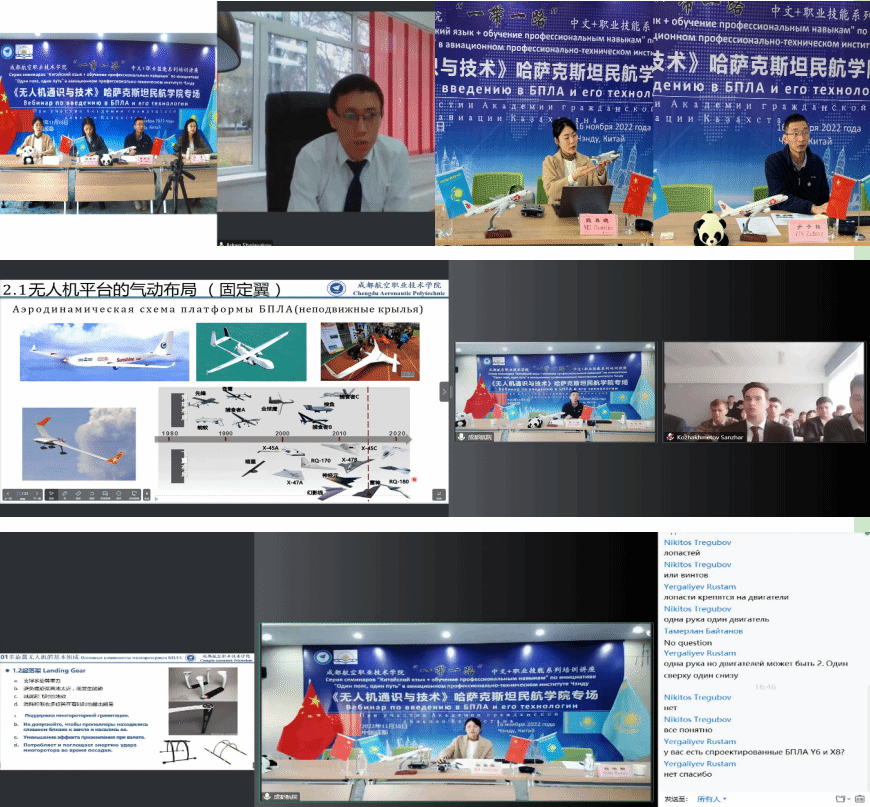The image size is (870, 807).
Task: Click the "1.2起落架 Landing Gear" slide heading
Action: coord(49,670)
